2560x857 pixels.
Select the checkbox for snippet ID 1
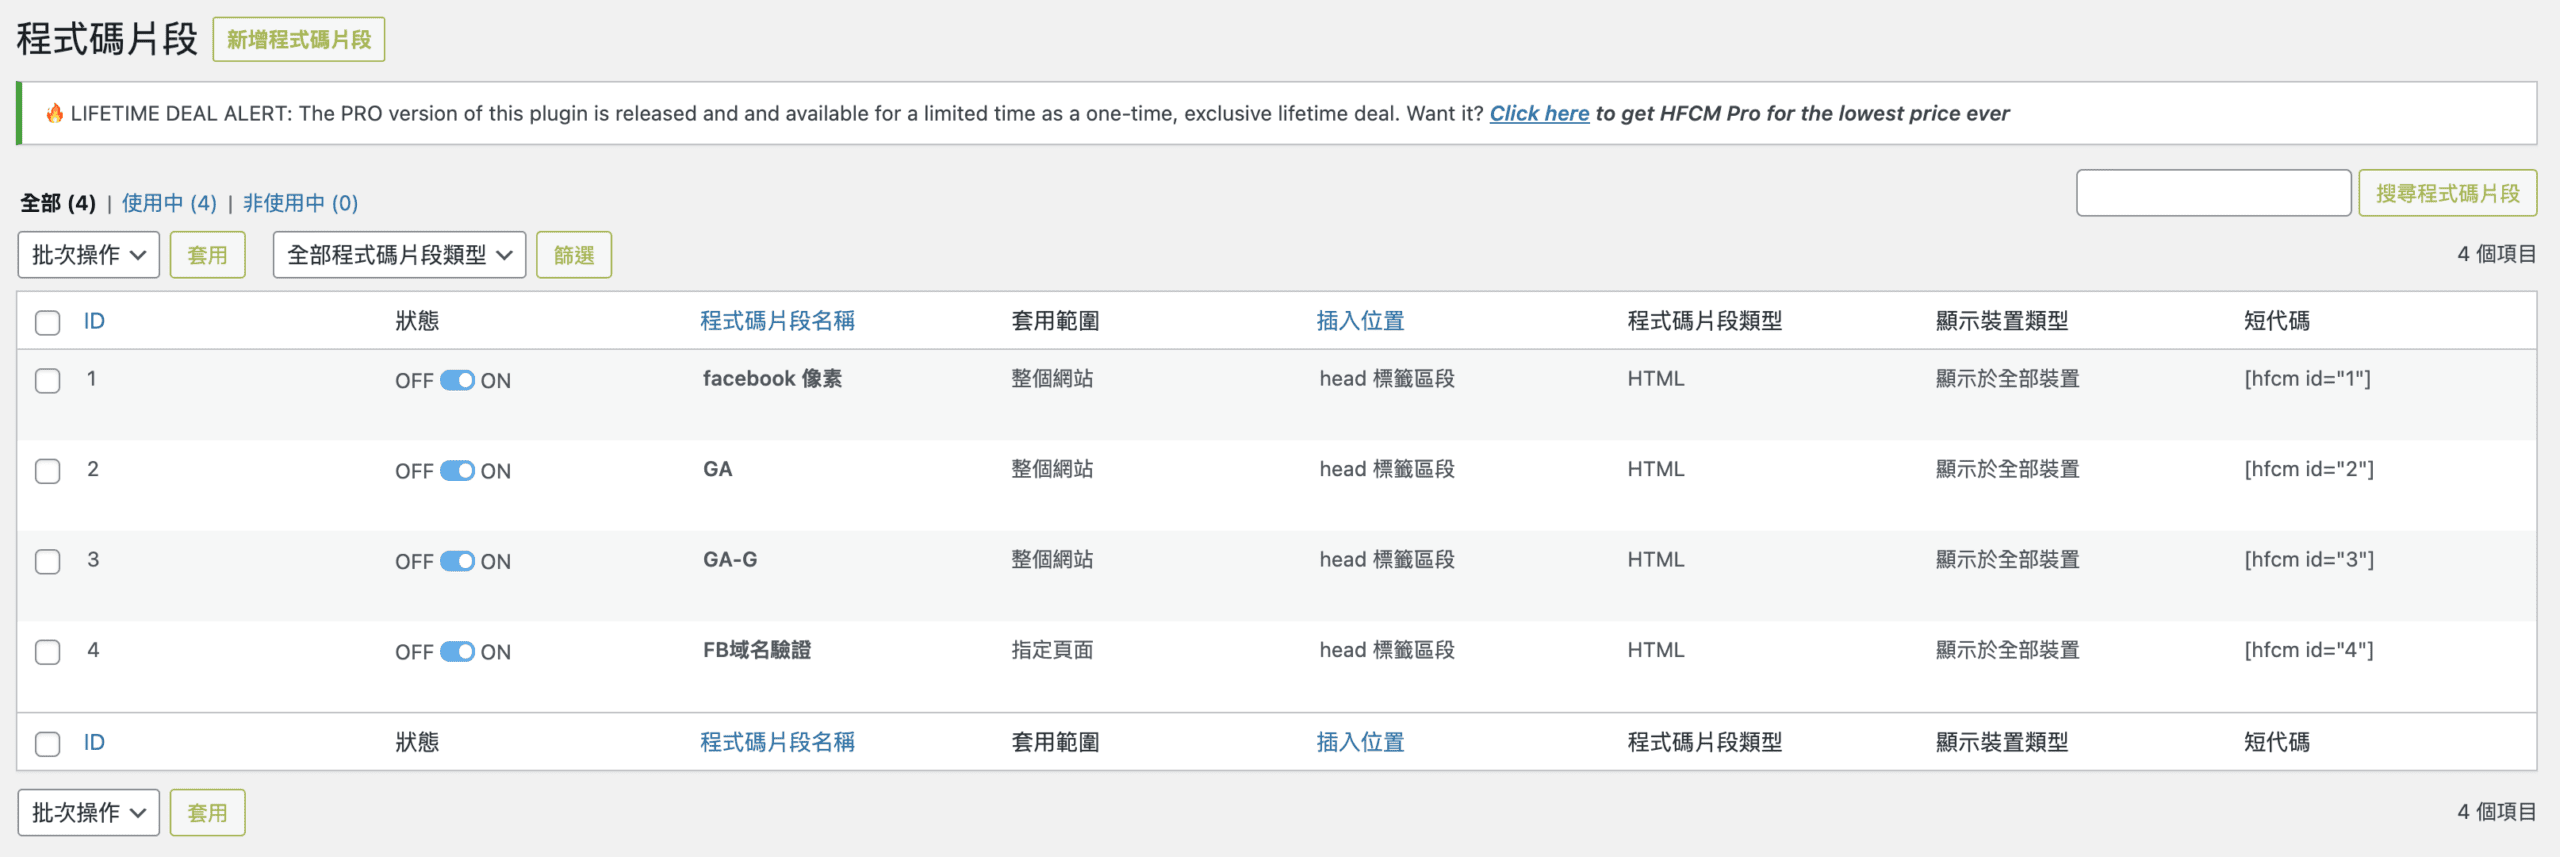coord(47,381)
